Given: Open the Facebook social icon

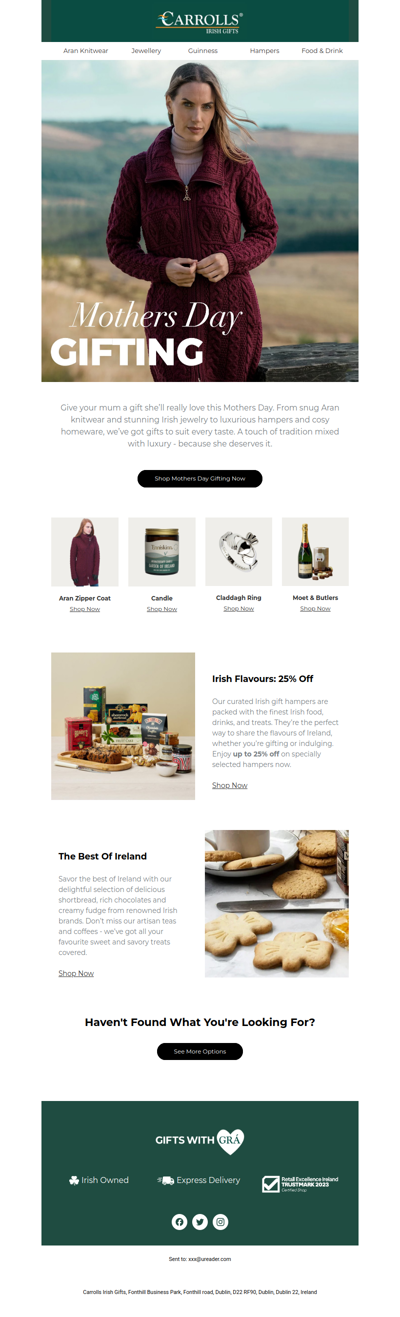Looking at the screenshot, I should click(x=179, y=1222).
